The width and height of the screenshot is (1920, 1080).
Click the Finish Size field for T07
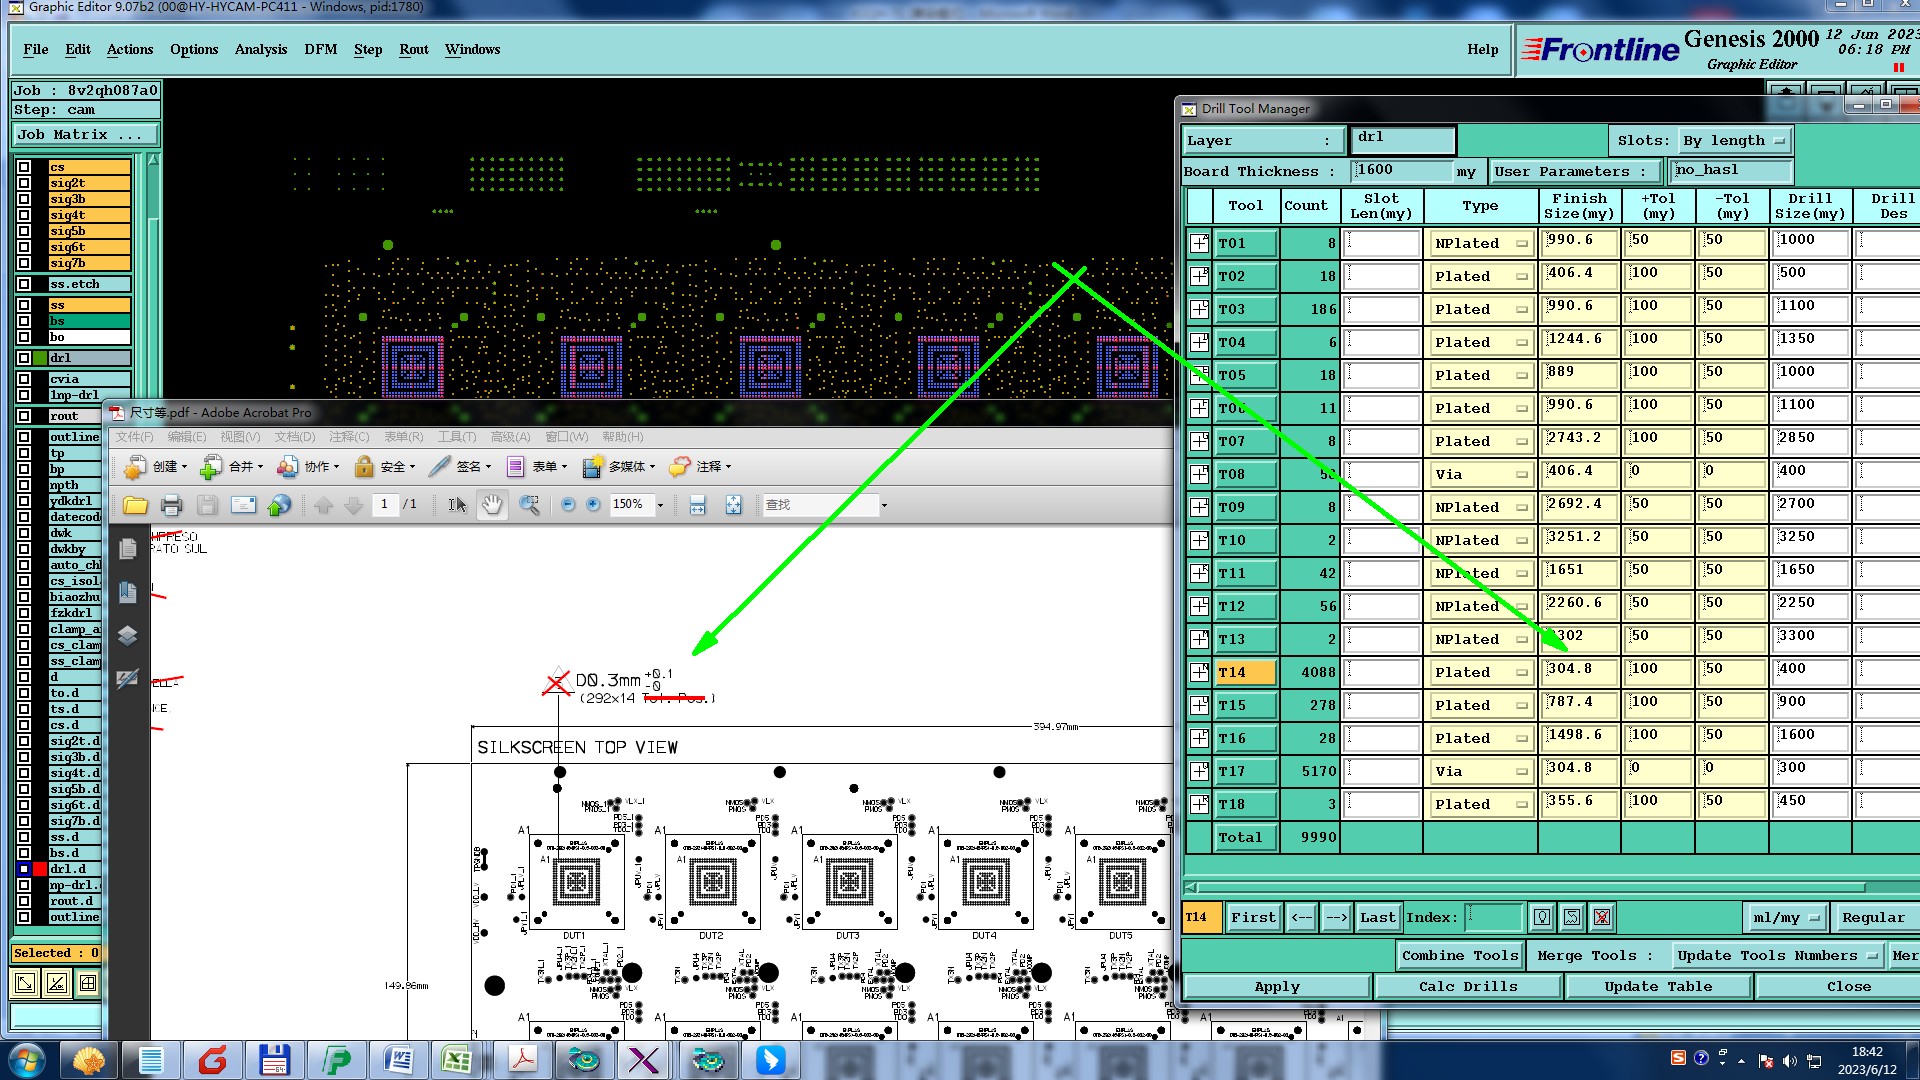(1578, 439)
